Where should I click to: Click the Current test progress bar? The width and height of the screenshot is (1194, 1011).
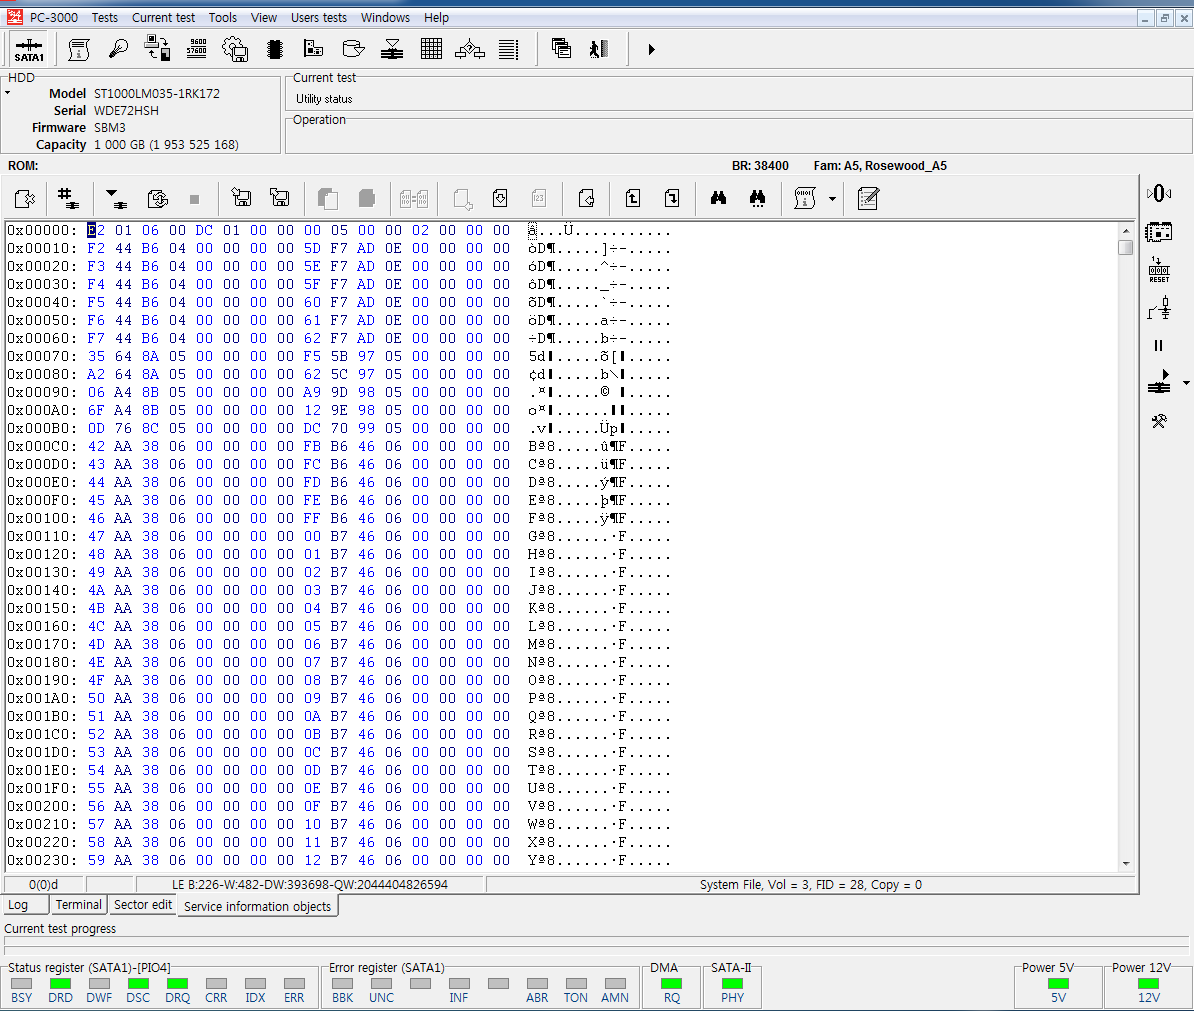[596, 946]
